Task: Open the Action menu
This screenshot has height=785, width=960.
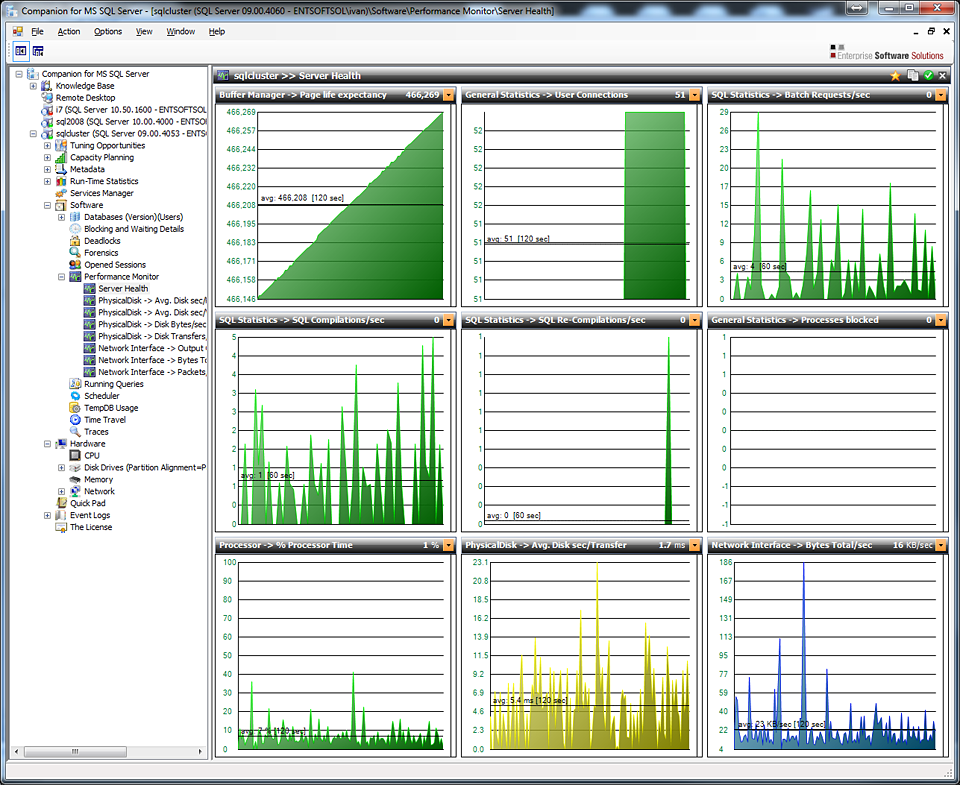Action: click(x=69, y=31)
